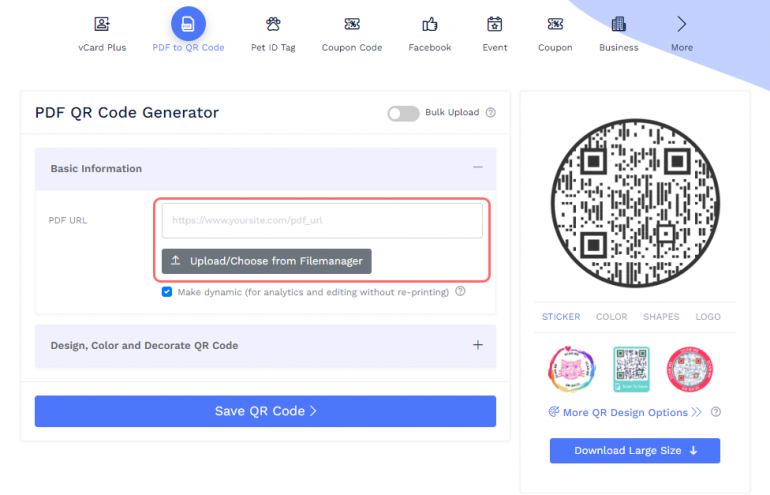Click the Save QR Code button

(265, 411)
